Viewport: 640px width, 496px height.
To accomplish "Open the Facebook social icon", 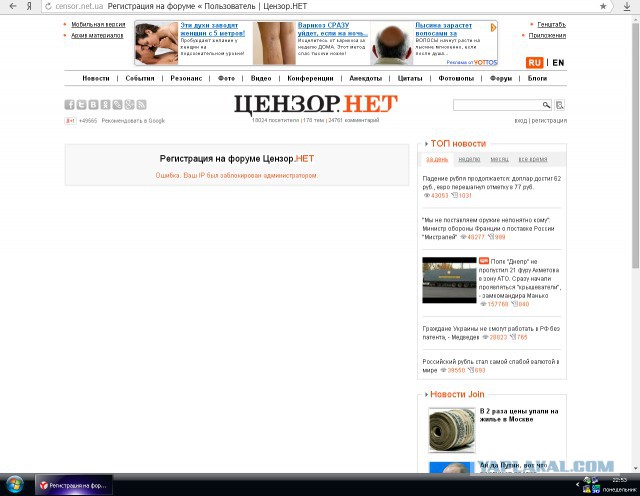I will click(x=69, y=105).
